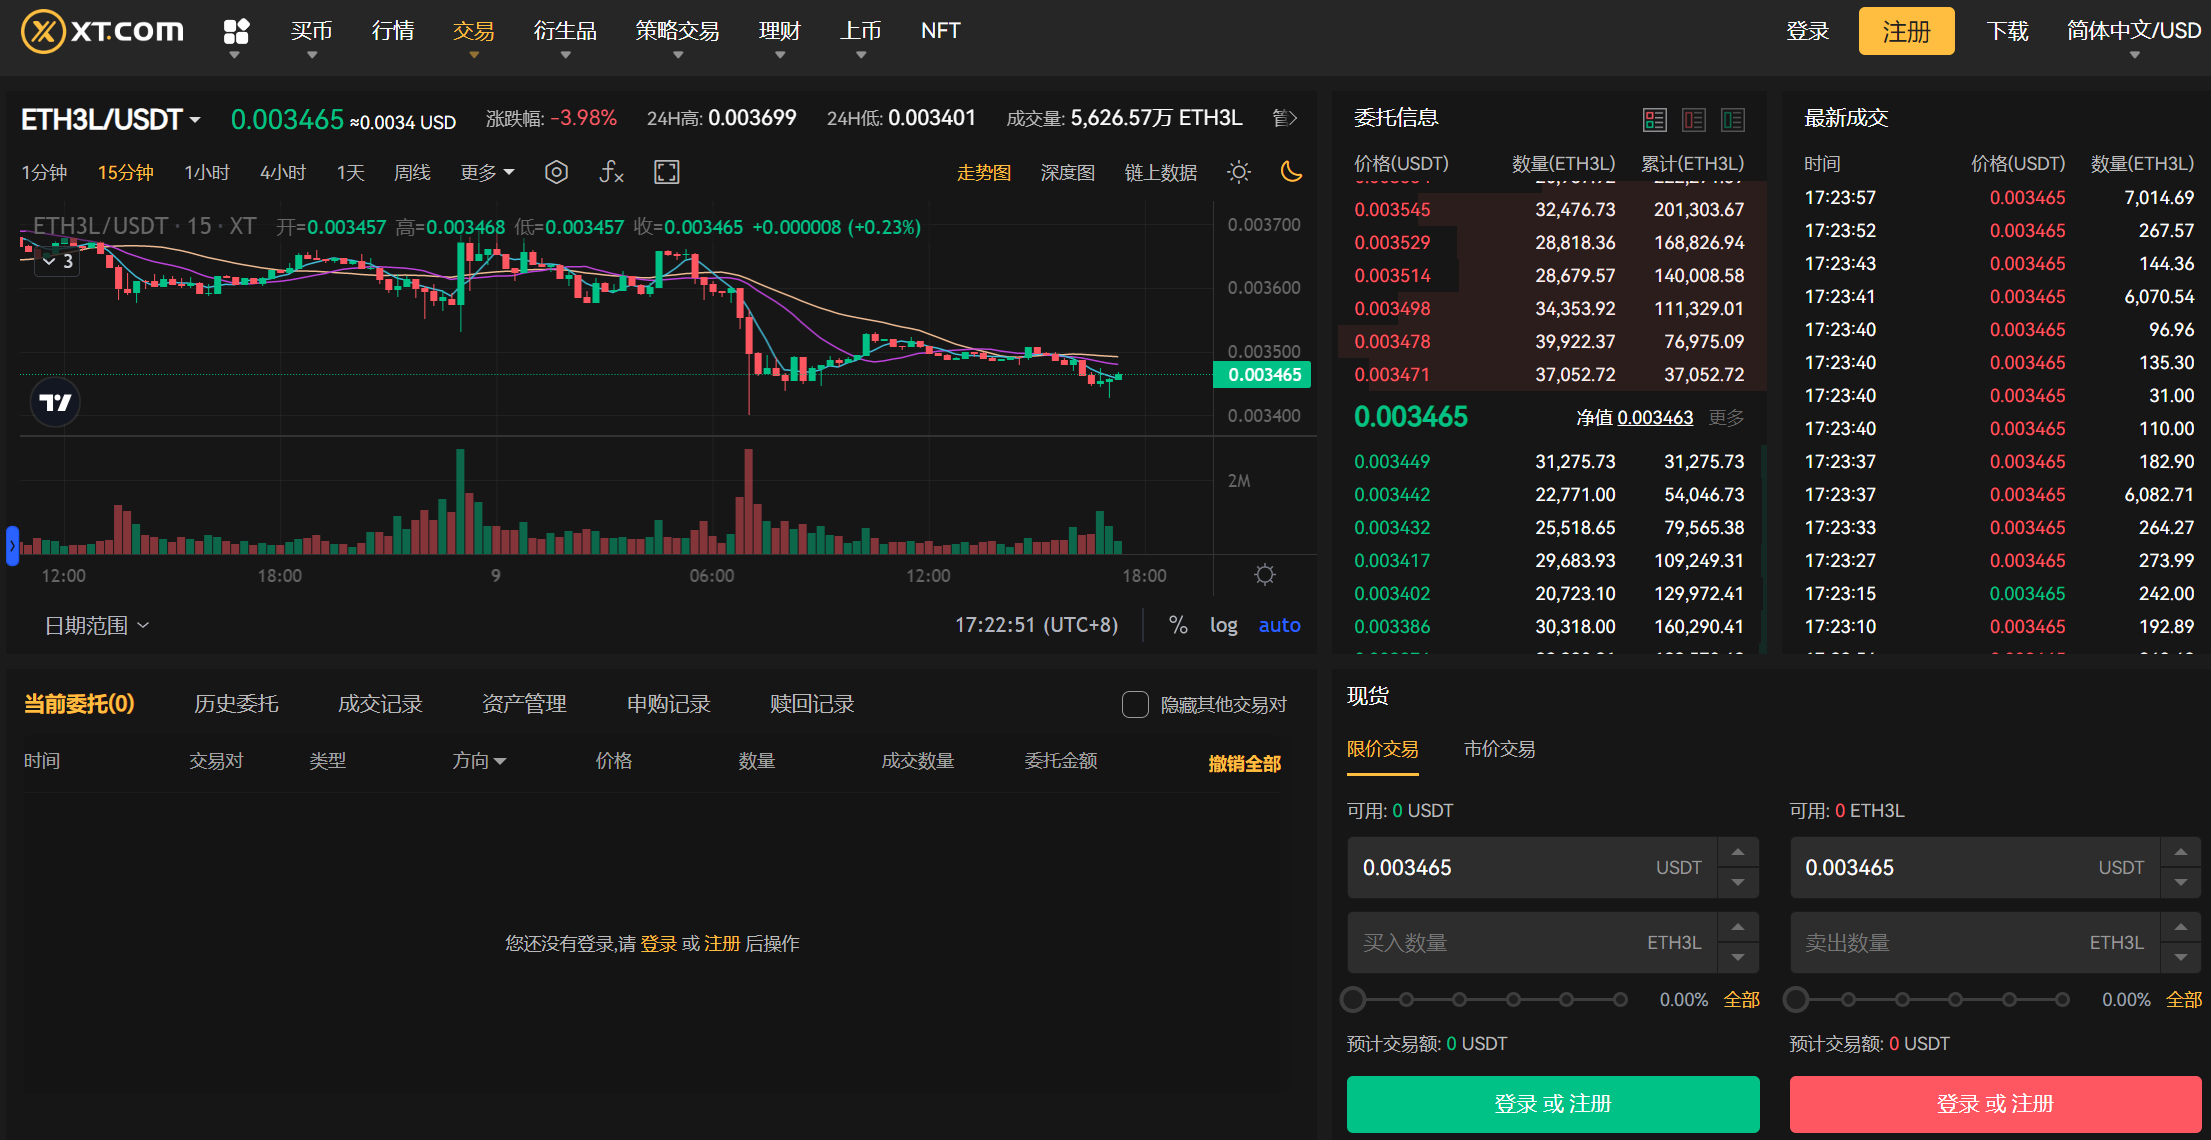Click the TradingView logo on chart
This screenshot has width=2211, height=1140.
pyautogui.click(x=55, y=402)
